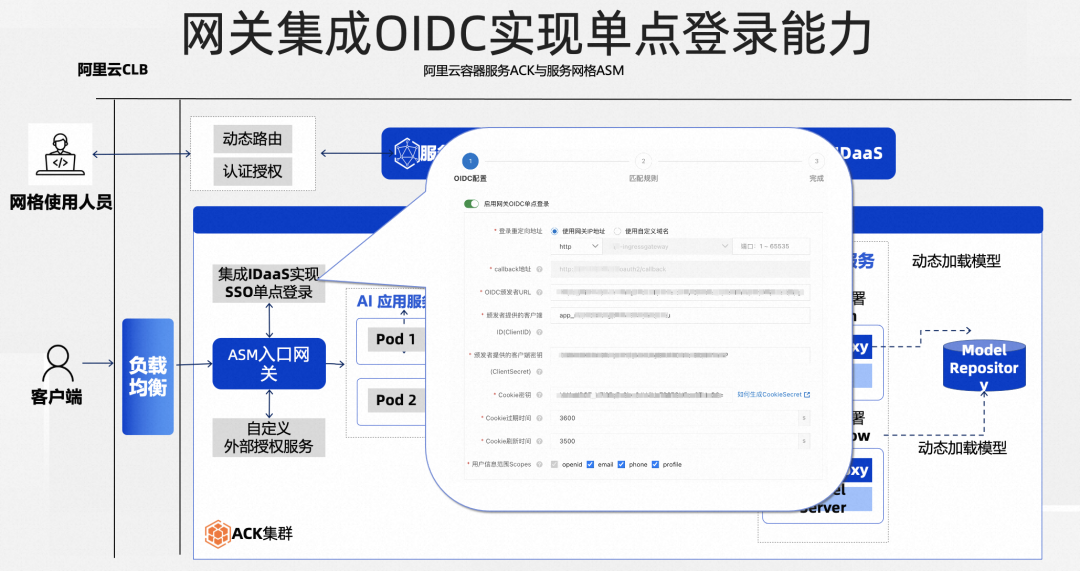Click the slide title 网关集成OIDC实现单点登录能力

coord(527,33)
